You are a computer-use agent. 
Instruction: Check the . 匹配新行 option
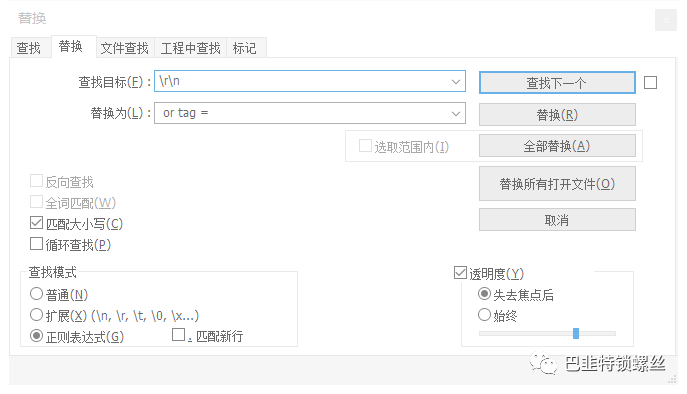[x=178, y=335]
